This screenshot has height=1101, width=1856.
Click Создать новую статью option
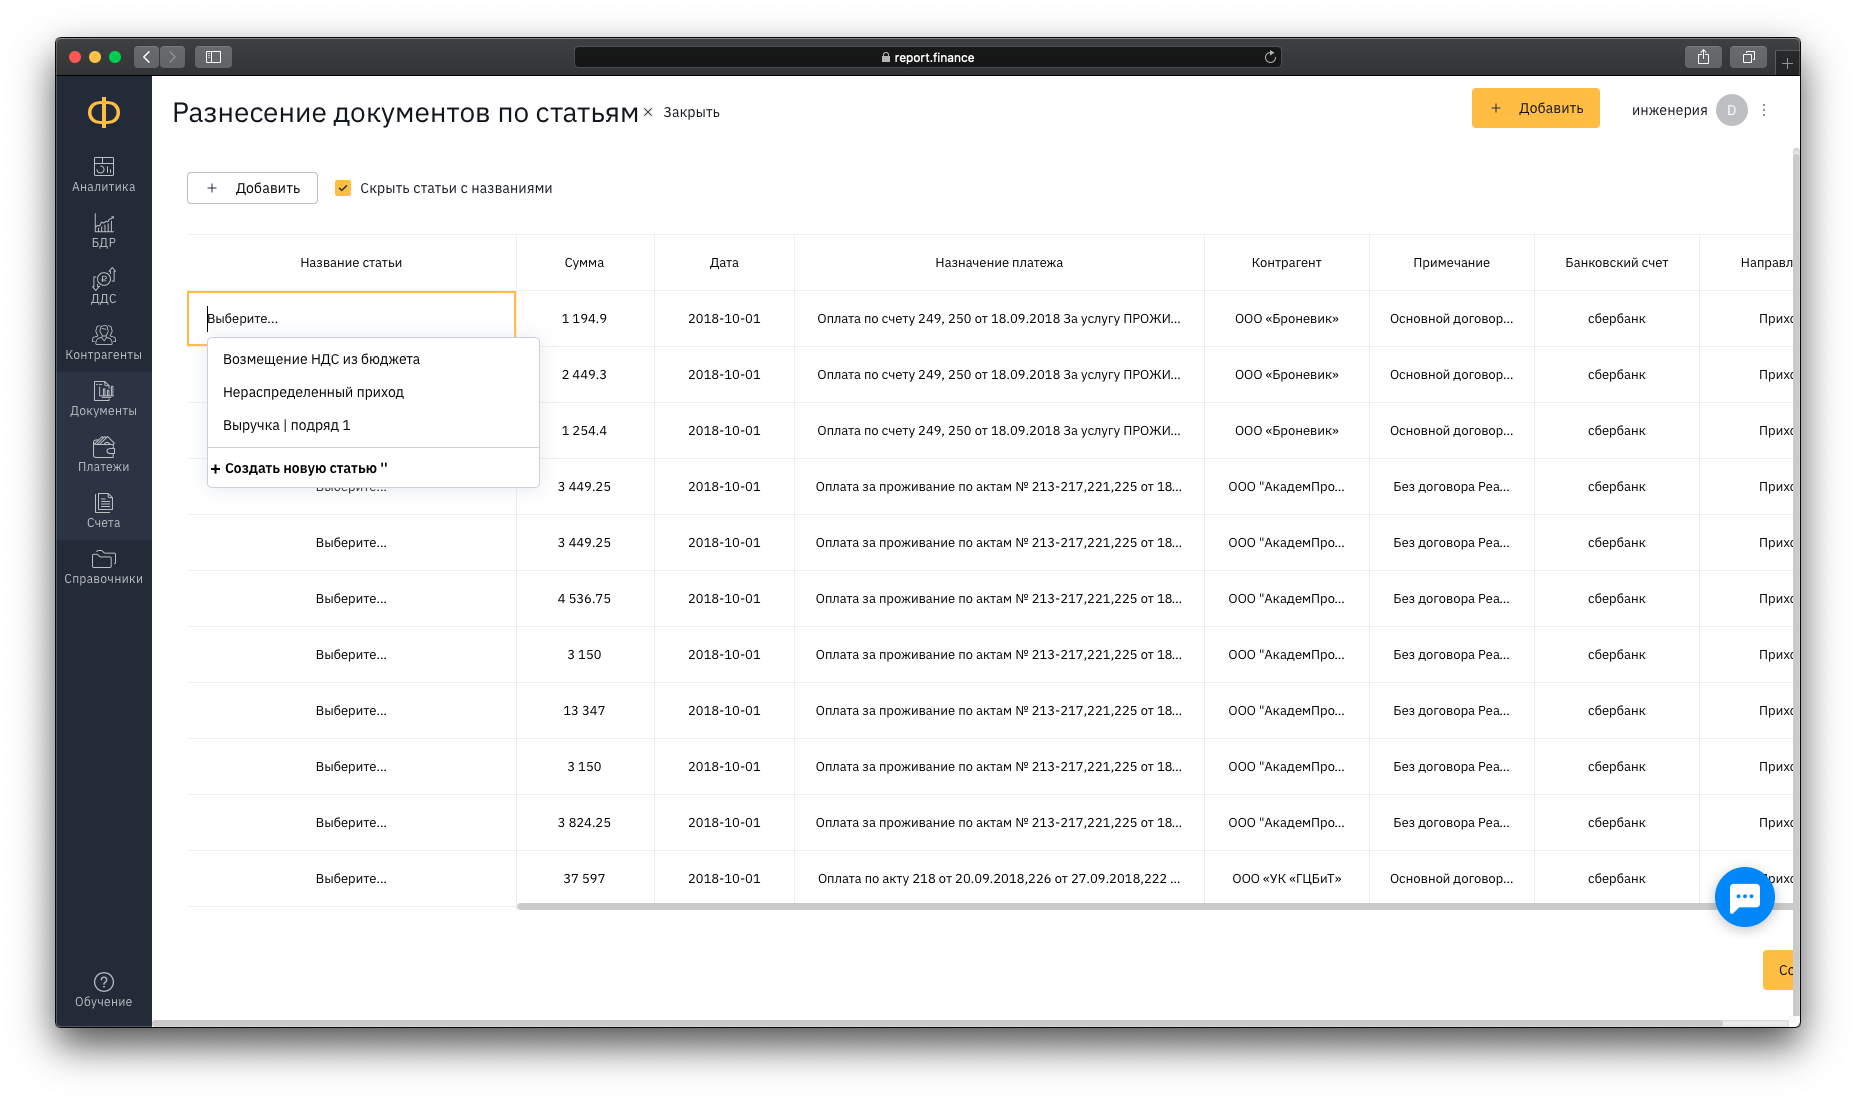(373, 468)
